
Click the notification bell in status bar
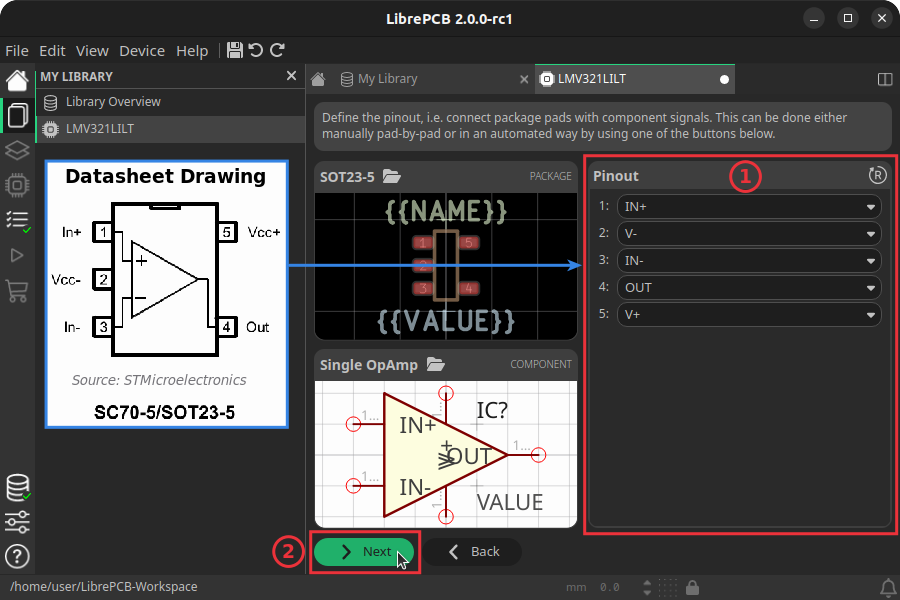pyautogui.click(x=889, y=587)
